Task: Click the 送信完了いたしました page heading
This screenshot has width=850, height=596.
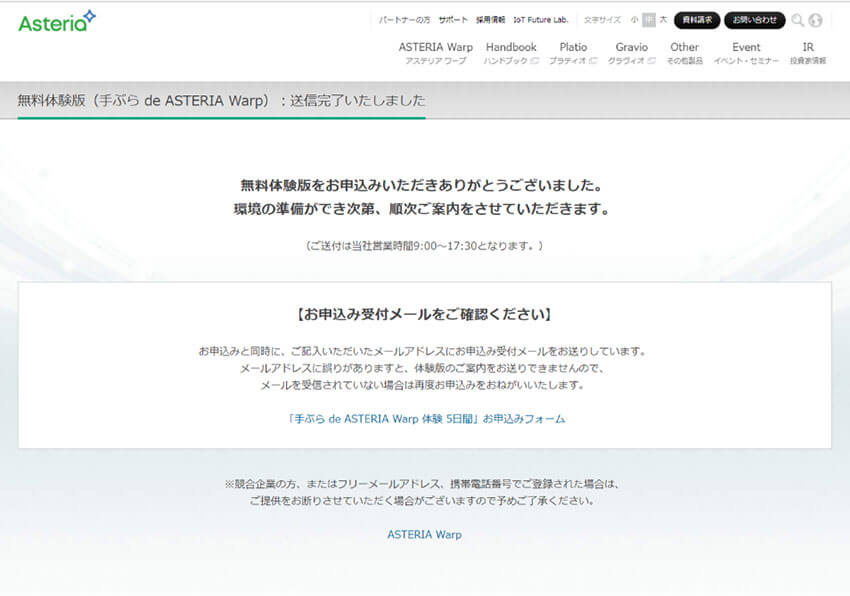Action: click(221, 100)
